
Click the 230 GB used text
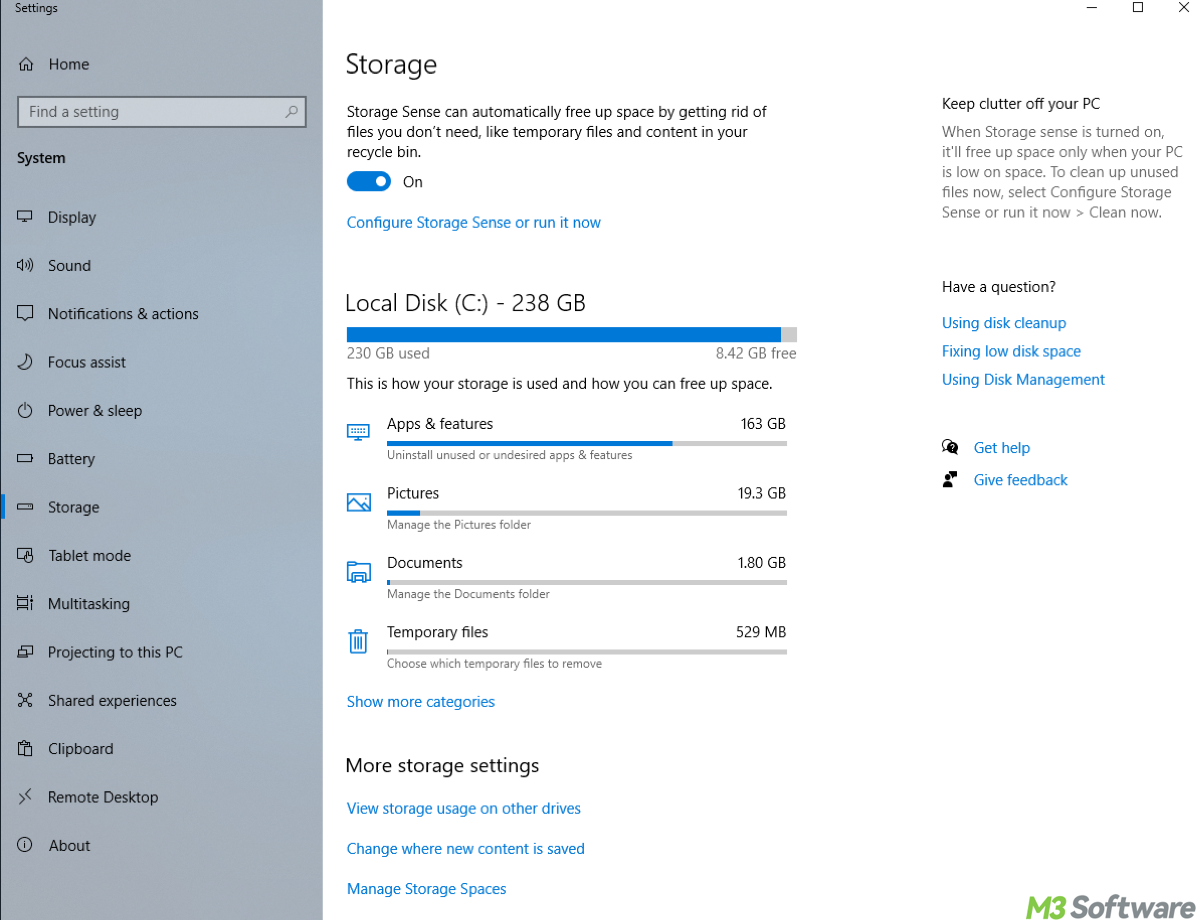(388, 353)
